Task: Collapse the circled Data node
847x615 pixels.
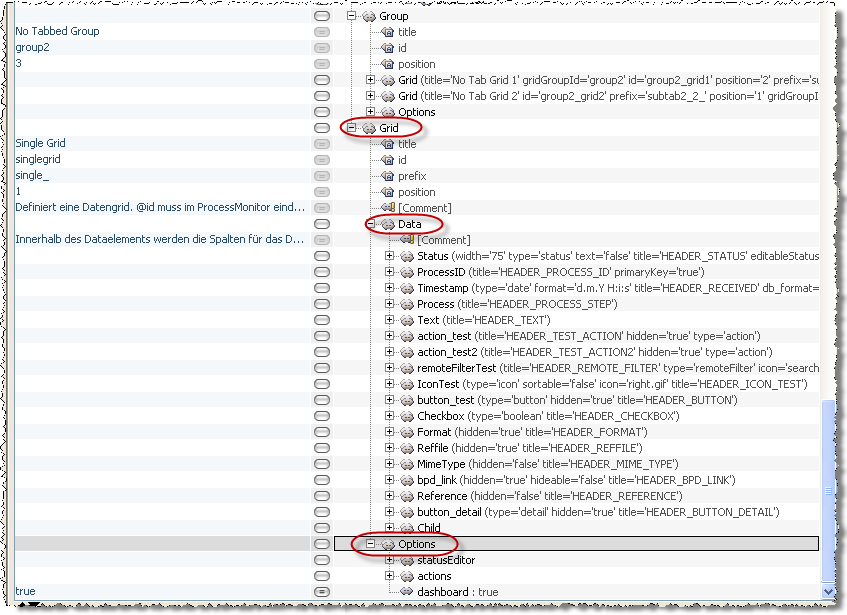Action: click(372, 224)
